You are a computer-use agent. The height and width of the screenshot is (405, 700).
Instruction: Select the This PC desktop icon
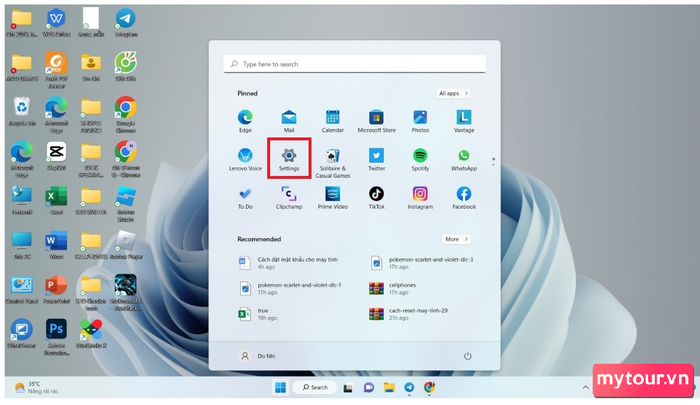click(21, 245)
